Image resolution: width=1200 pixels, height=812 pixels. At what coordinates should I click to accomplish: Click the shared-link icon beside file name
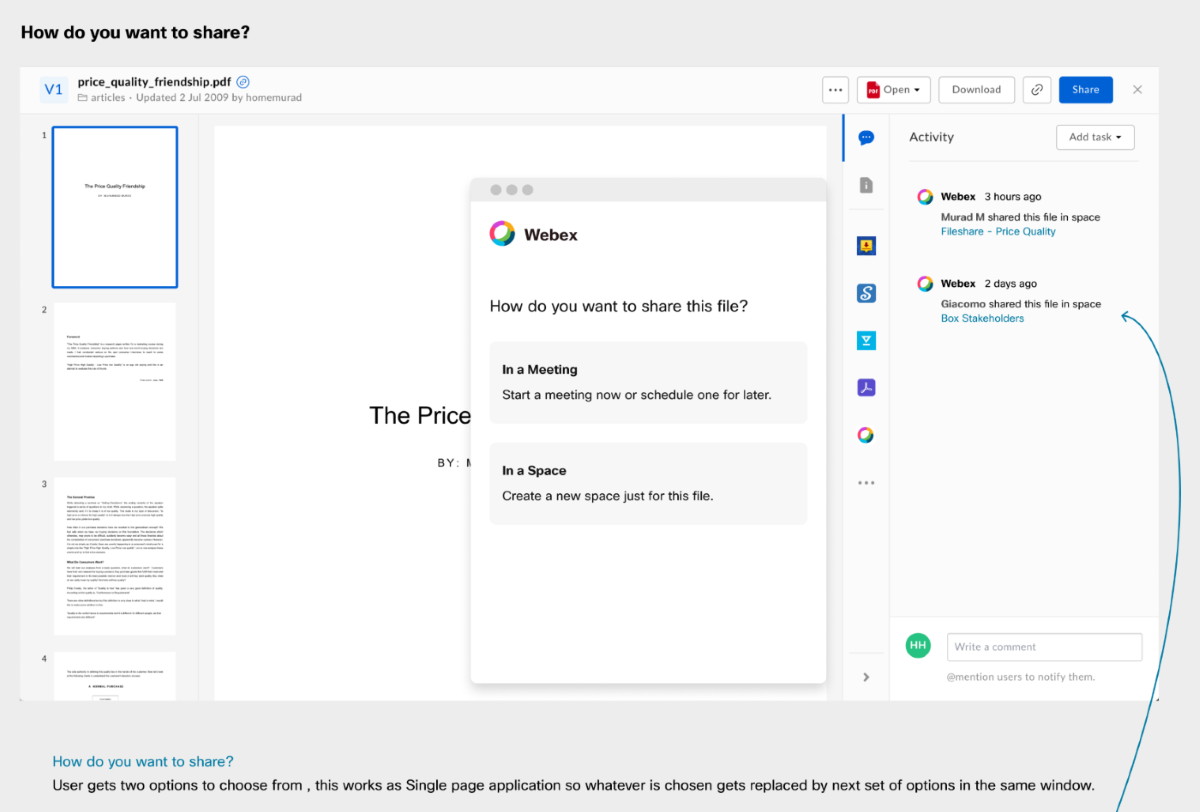tap(243, 82)
